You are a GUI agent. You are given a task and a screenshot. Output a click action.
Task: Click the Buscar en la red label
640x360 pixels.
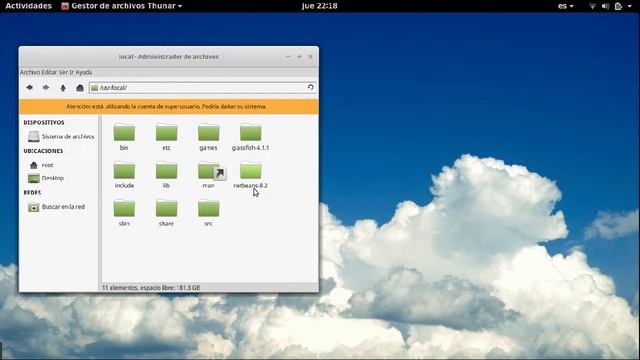pyautogui.click(x=63, y=207)
